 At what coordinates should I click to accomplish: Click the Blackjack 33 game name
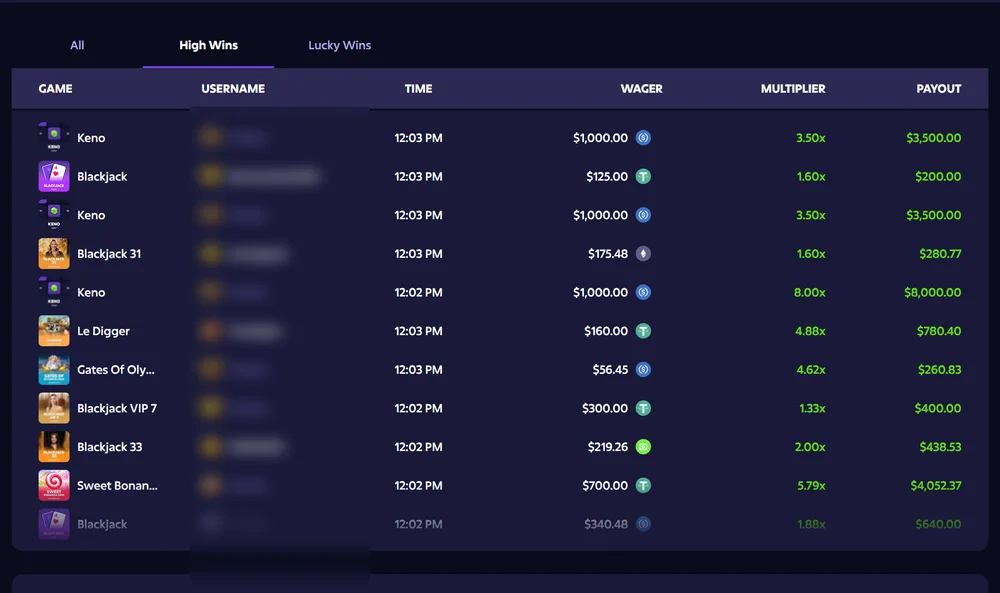[x=110, y=447]
